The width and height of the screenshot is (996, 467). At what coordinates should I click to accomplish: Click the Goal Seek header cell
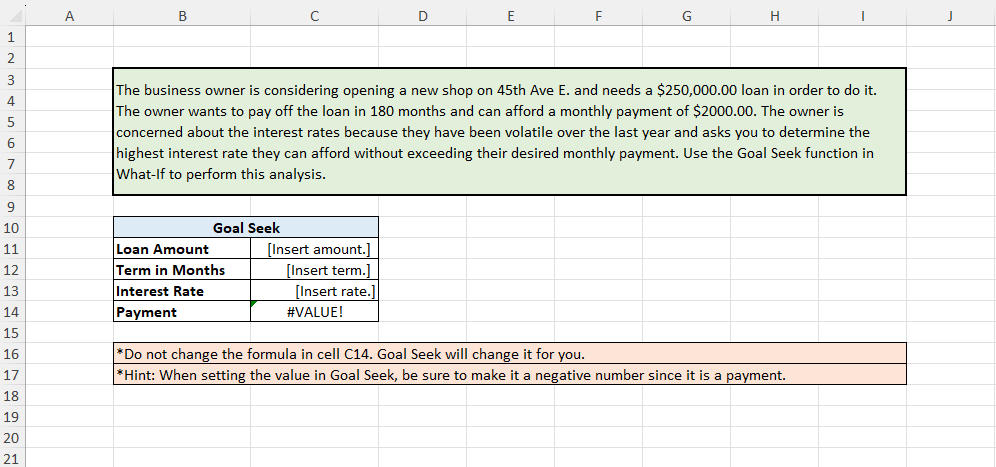[x=246, y=227]
